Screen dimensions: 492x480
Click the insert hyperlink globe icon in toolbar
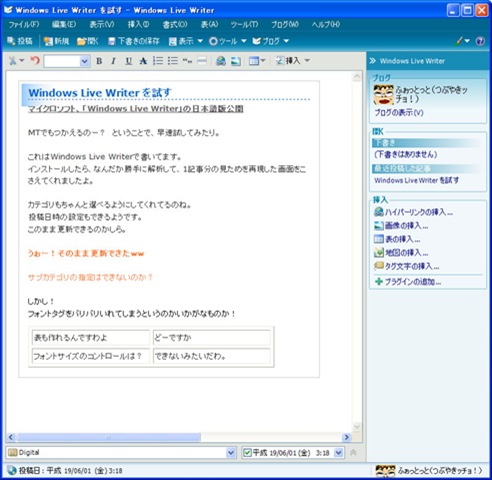221,61
